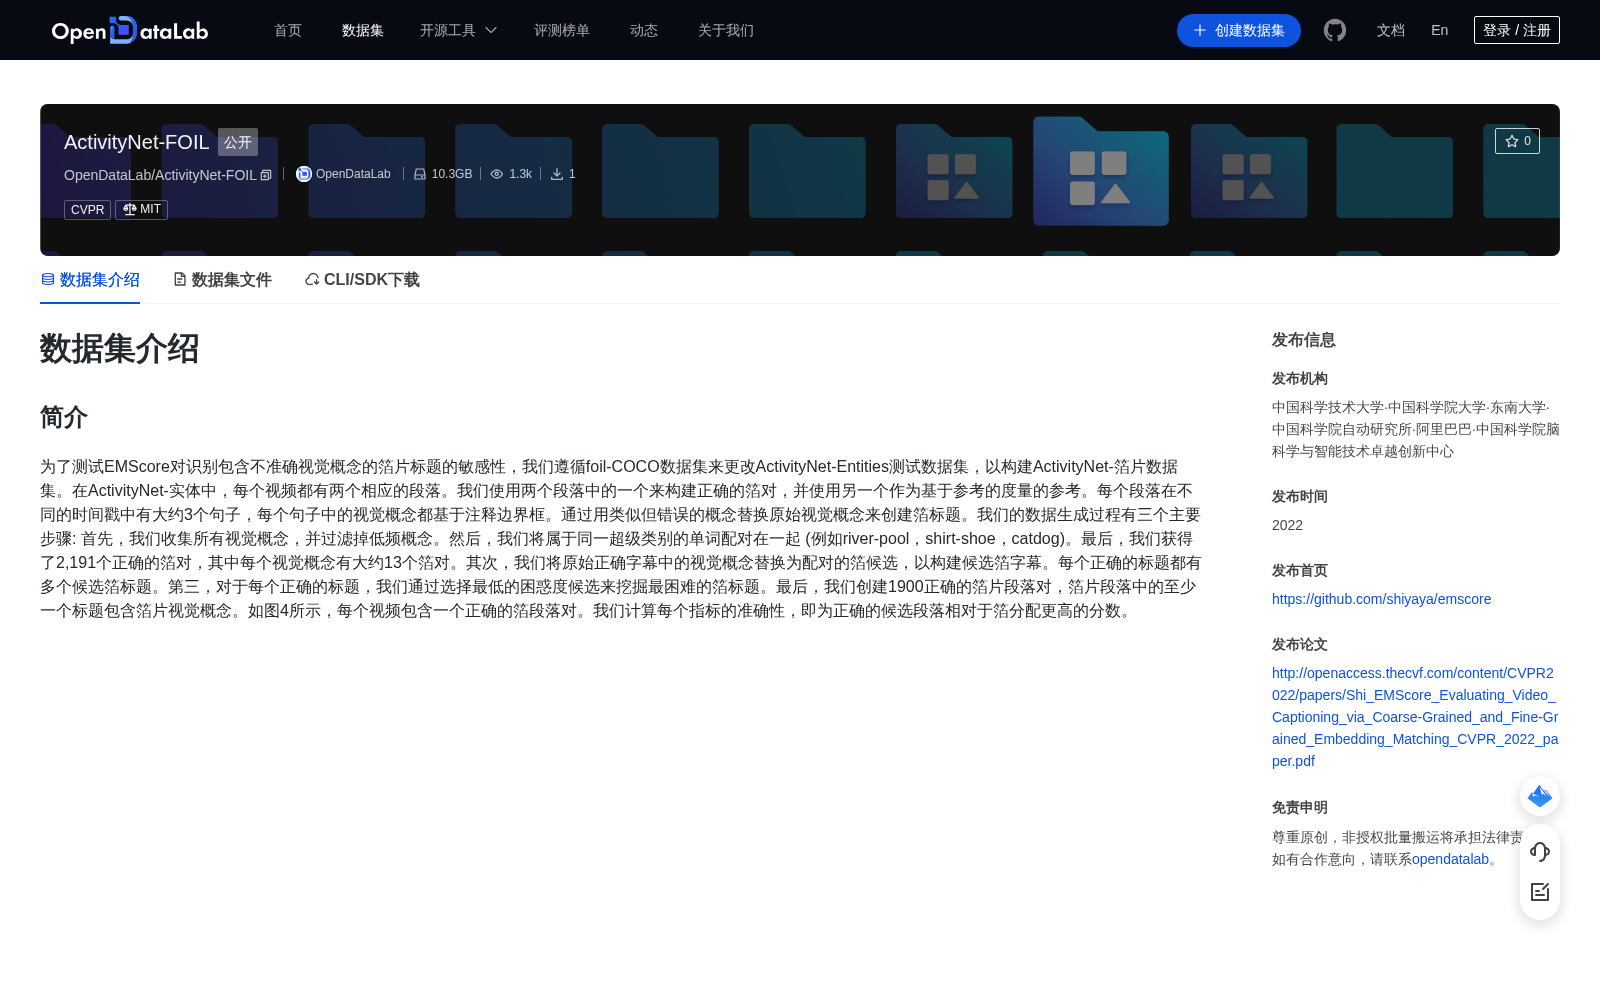Image resolution: width=1600 pixels, height=1000 pixels.
Task: Expand the 开源工具 dropdown menu
Action: click(x=458, y=30)
